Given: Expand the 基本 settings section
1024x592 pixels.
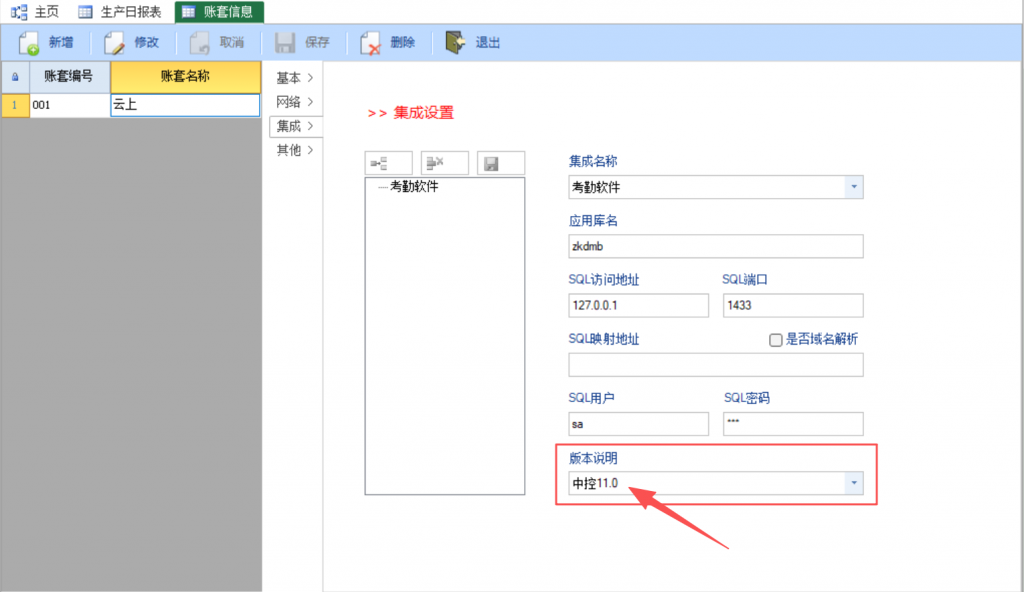Looking at the screenshot, I should 294,78.
